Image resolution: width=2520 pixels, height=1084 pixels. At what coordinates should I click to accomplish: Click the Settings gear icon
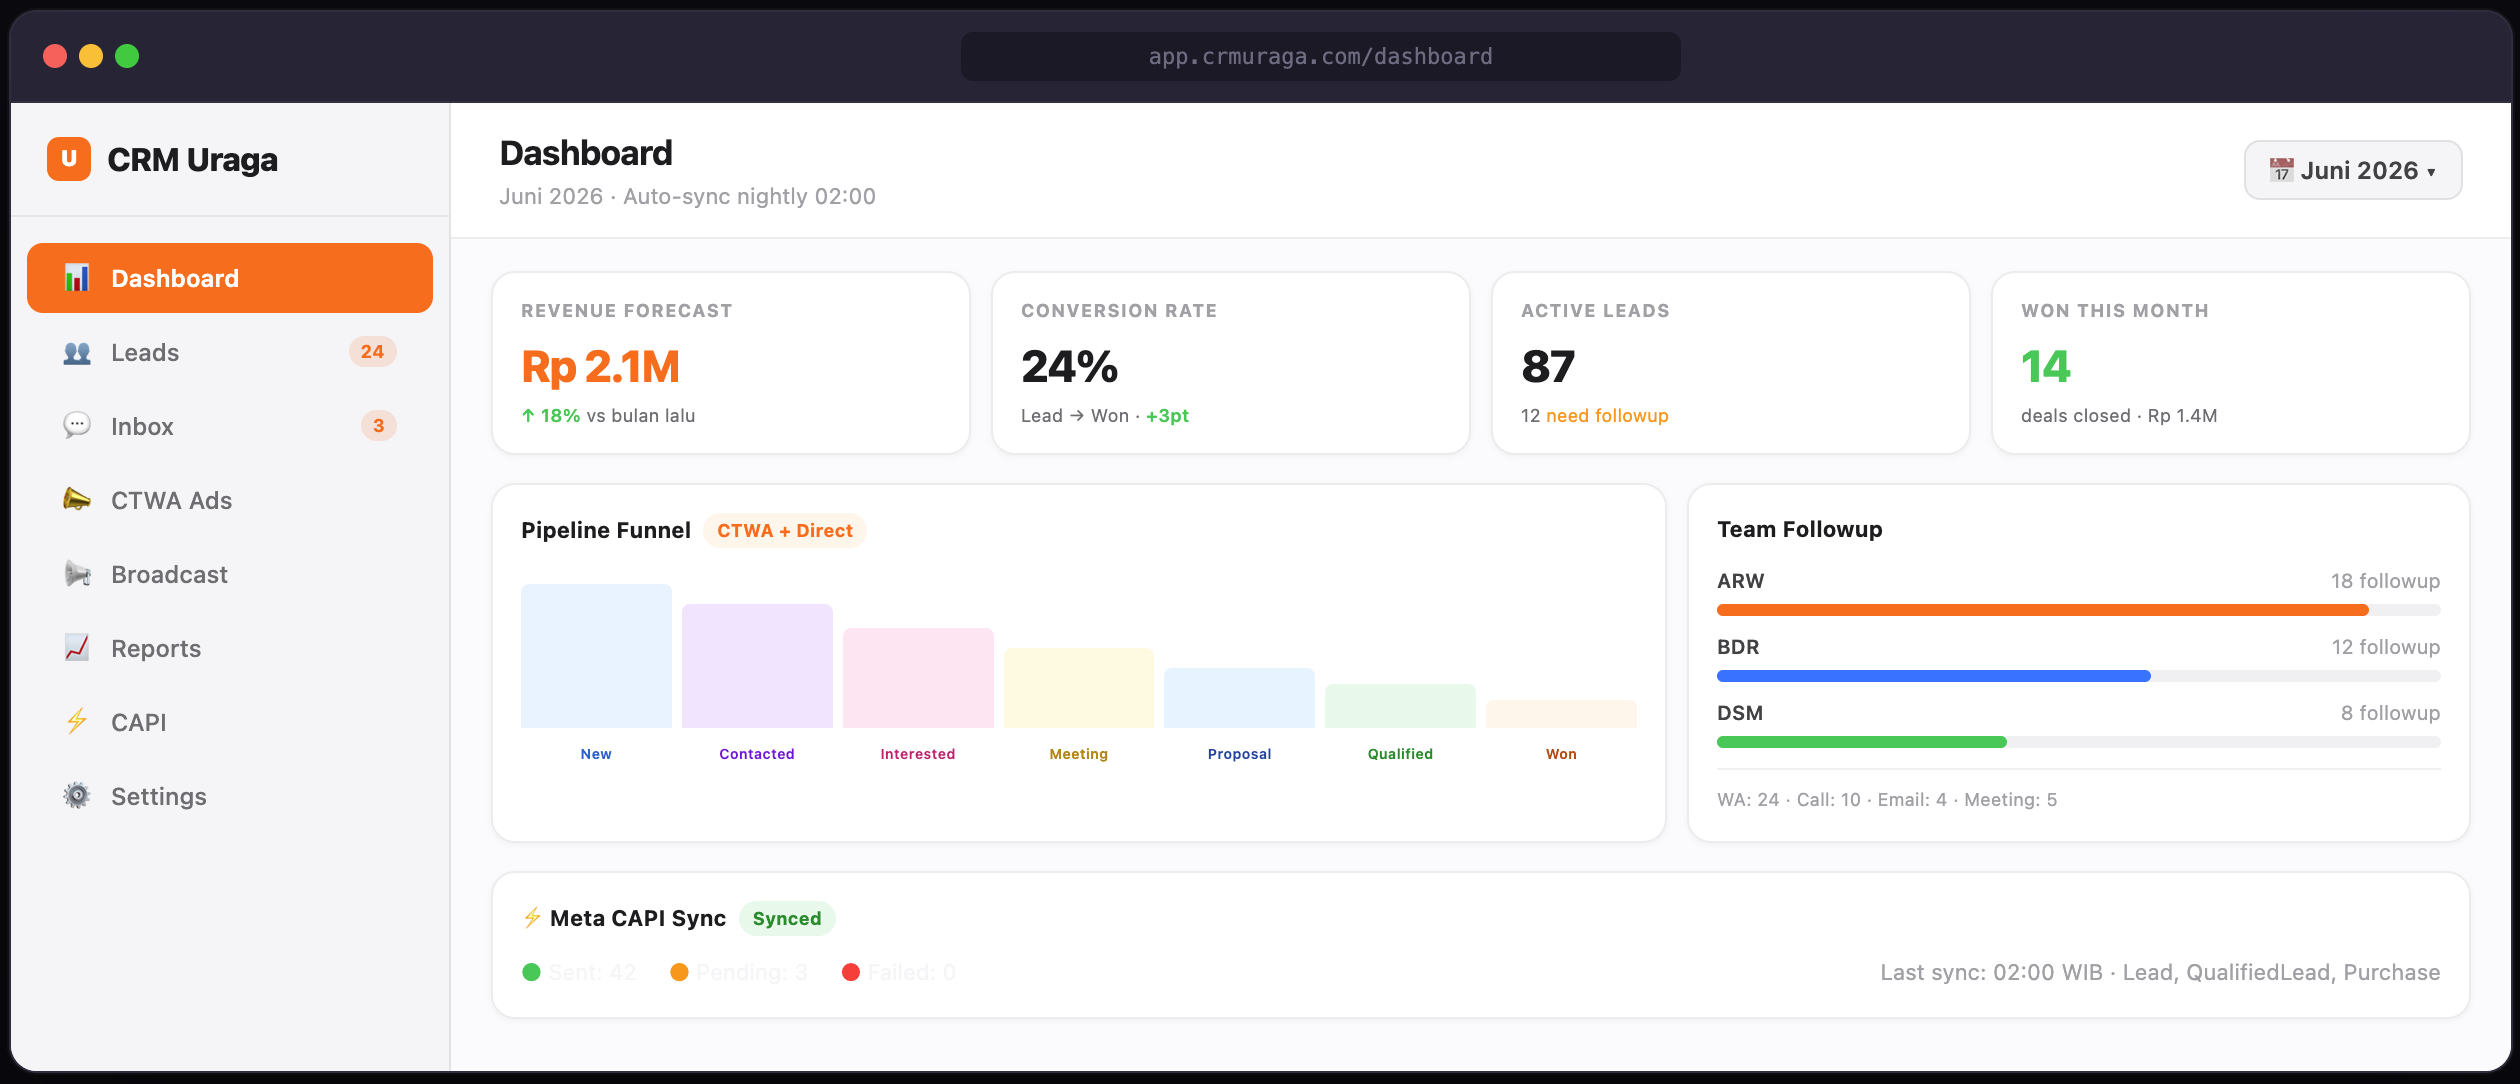point(77,796)
